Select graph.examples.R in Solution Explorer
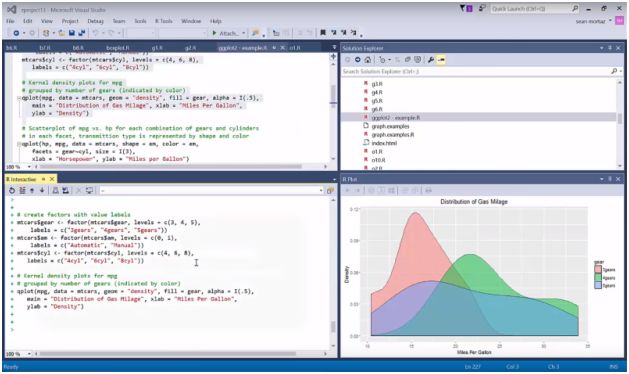This screenshot has height=374, width=629. pos(392,134)
